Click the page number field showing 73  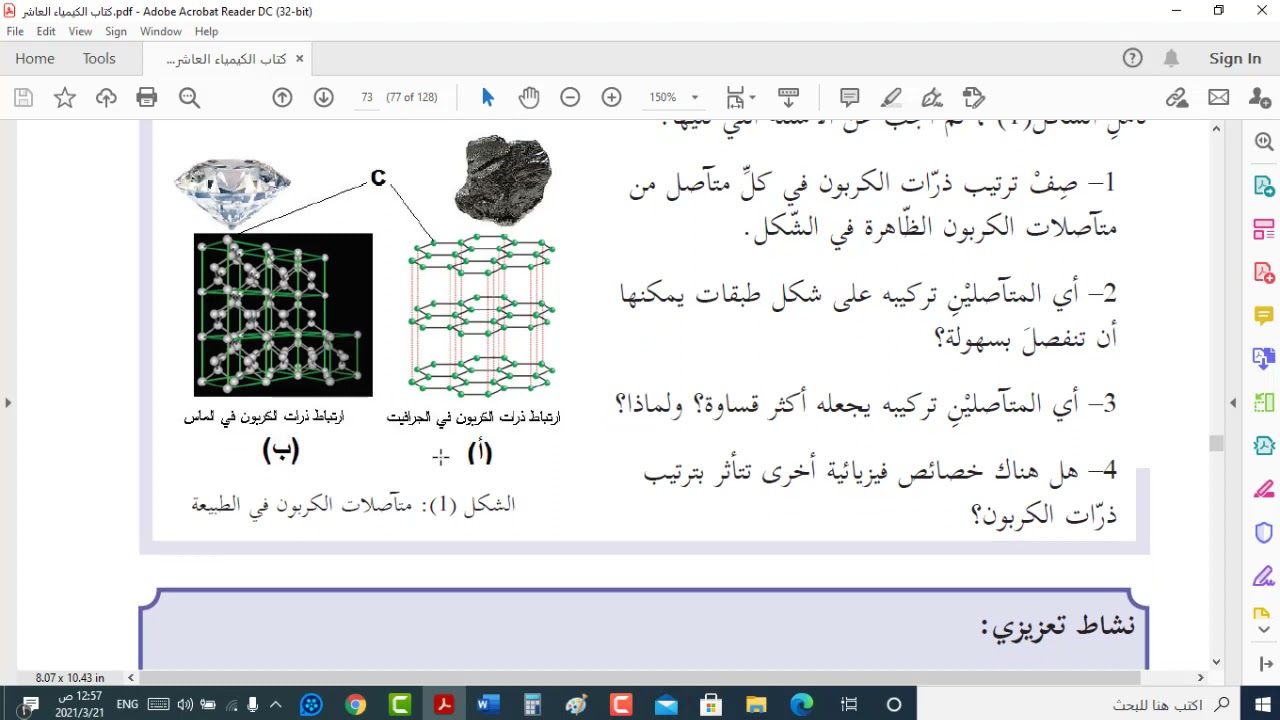pyautogui.click(x=366, y=97)
